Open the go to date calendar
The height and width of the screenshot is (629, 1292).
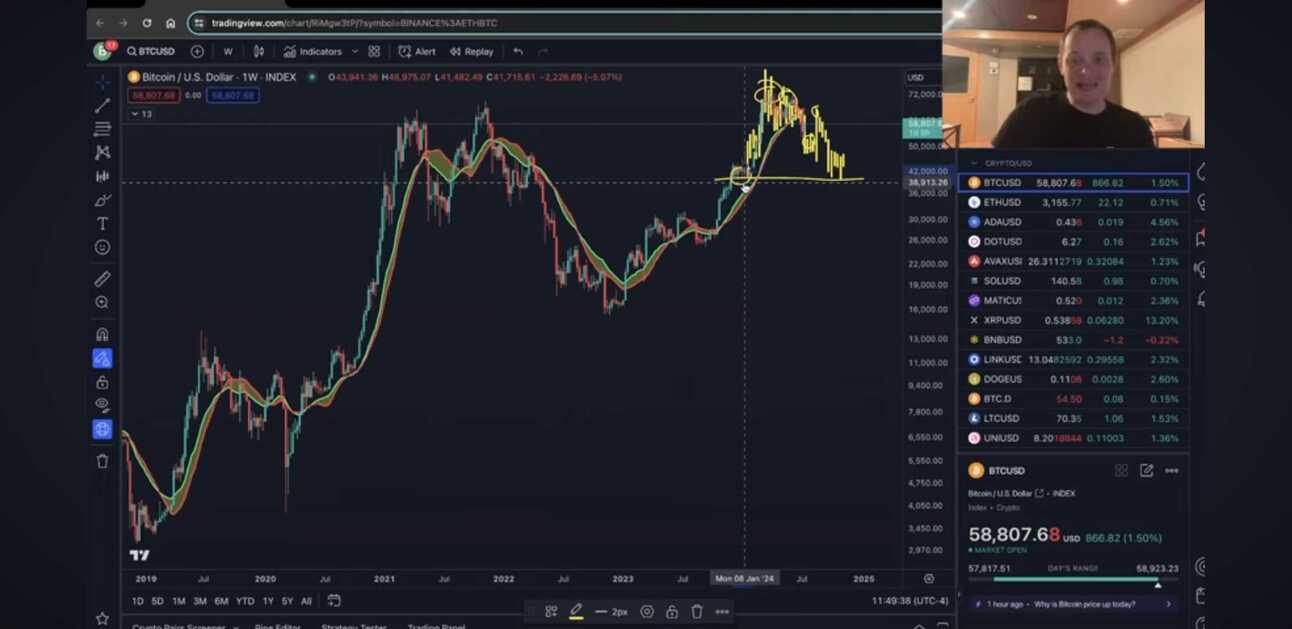pyautogui.click(x=334, y=601)
